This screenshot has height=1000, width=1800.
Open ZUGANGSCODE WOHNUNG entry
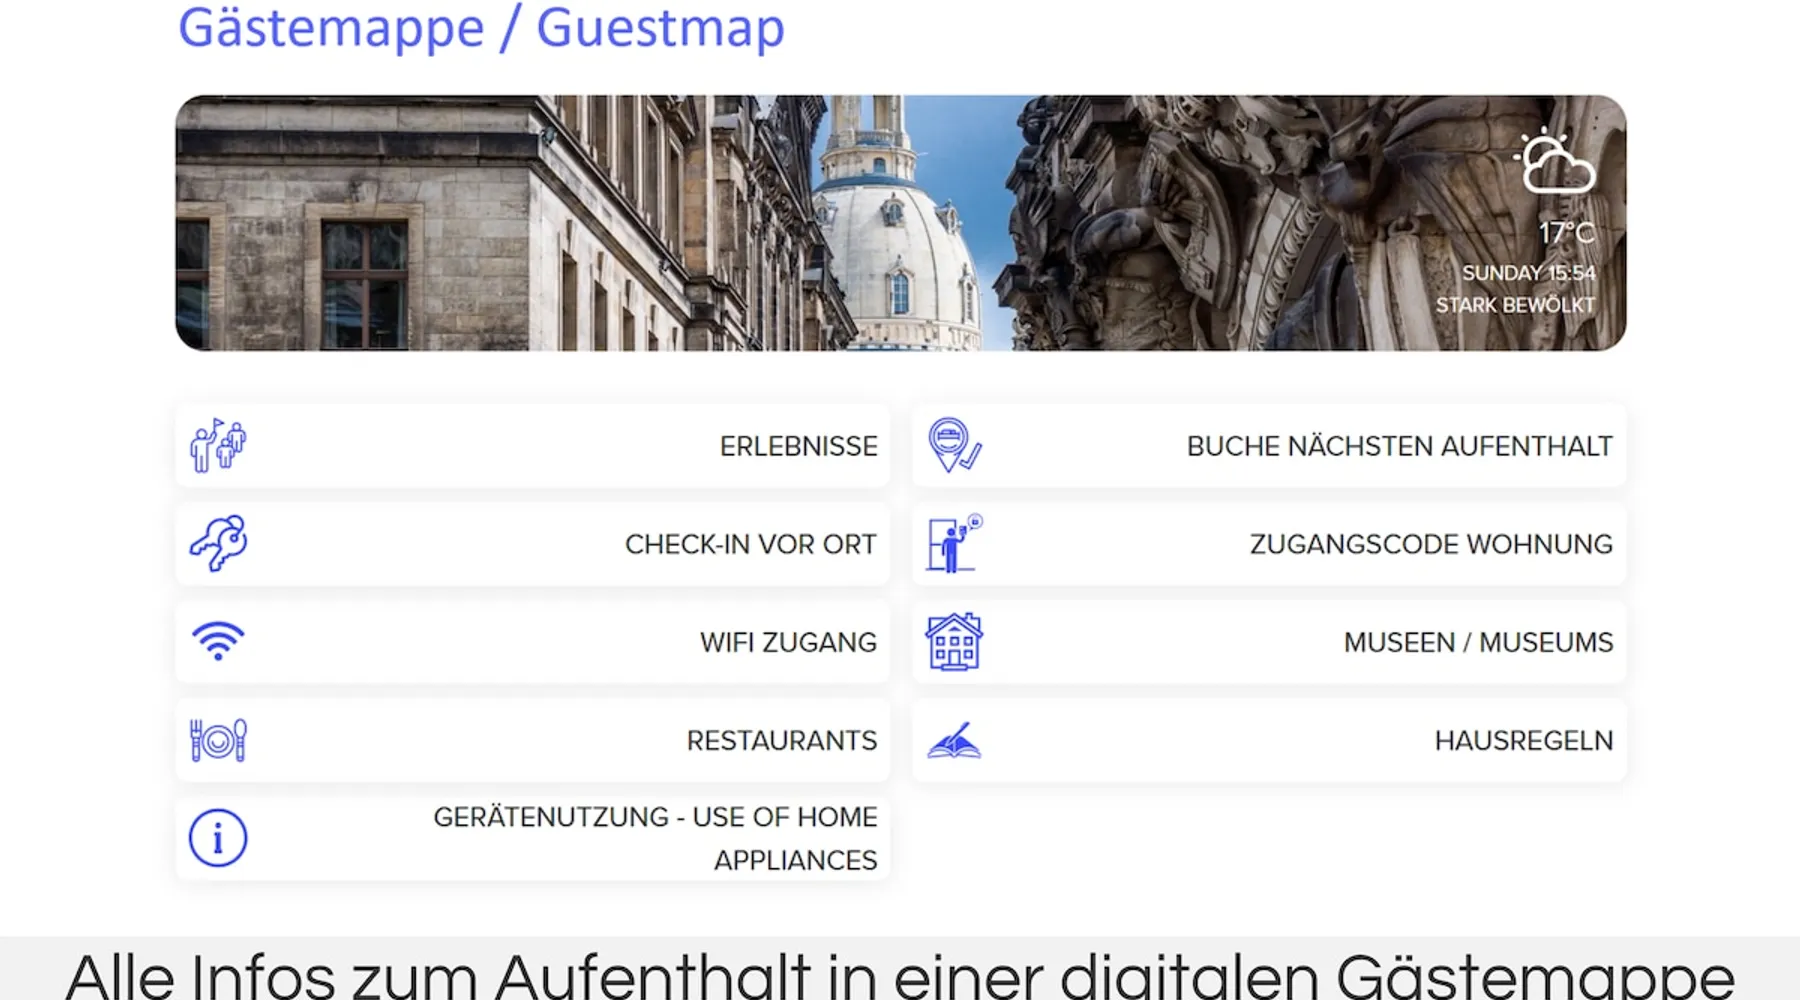coord(1430,544)
